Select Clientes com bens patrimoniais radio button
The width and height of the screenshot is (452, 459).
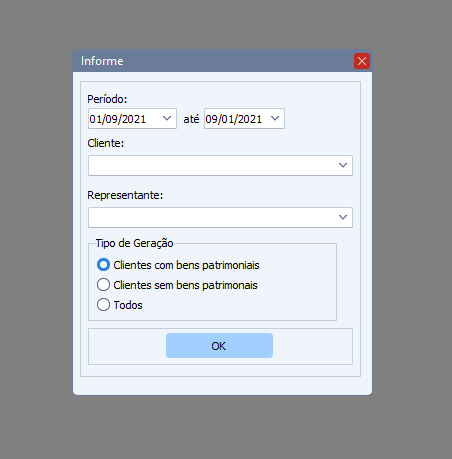[x=103, y=265]
